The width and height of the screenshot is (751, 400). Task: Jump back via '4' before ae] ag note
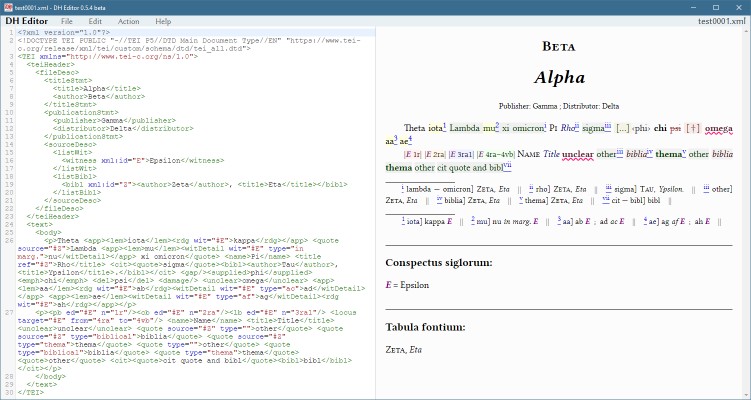[x=645, y=219]
